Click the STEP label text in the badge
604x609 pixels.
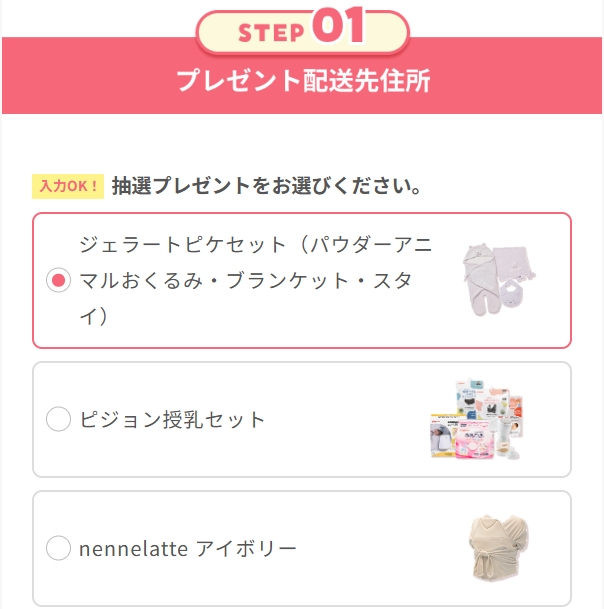(x=271, y=32)
